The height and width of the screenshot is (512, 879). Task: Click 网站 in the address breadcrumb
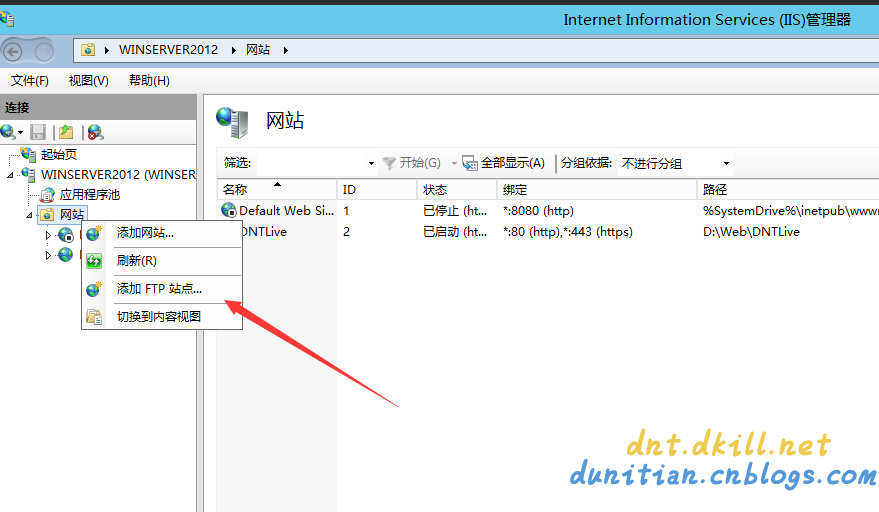[x=258, y=50]
